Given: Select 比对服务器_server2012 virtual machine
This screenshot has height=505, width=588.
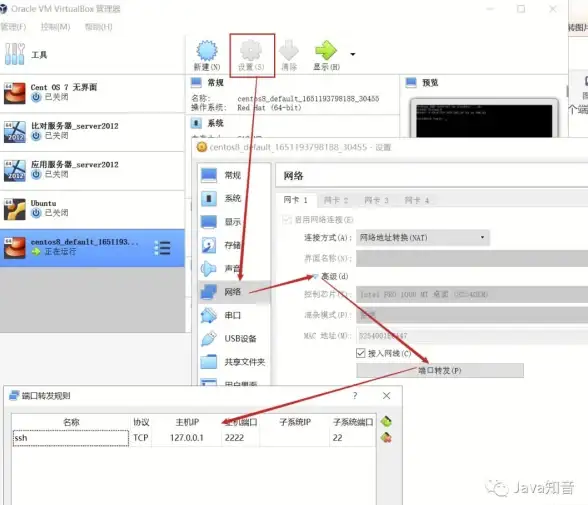Looking at the screenshot, I should pyautogui.click(x=92, y=132).
